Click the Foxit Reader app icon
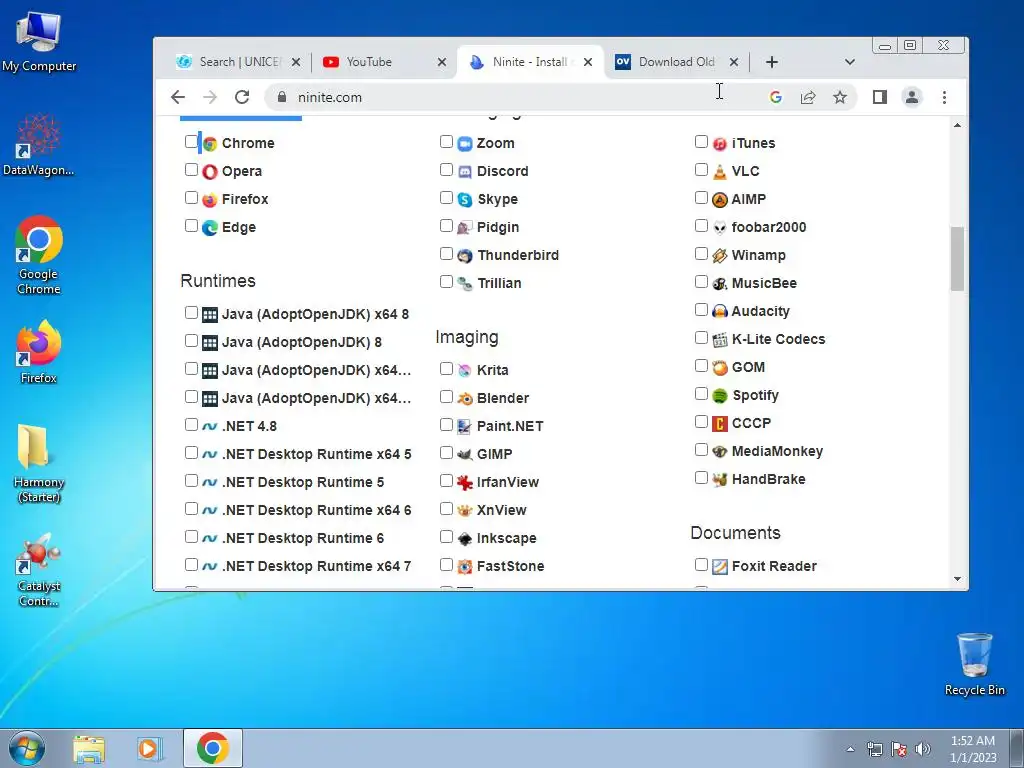This screenshot has height=768, width=1024. (x=720, y=567)
